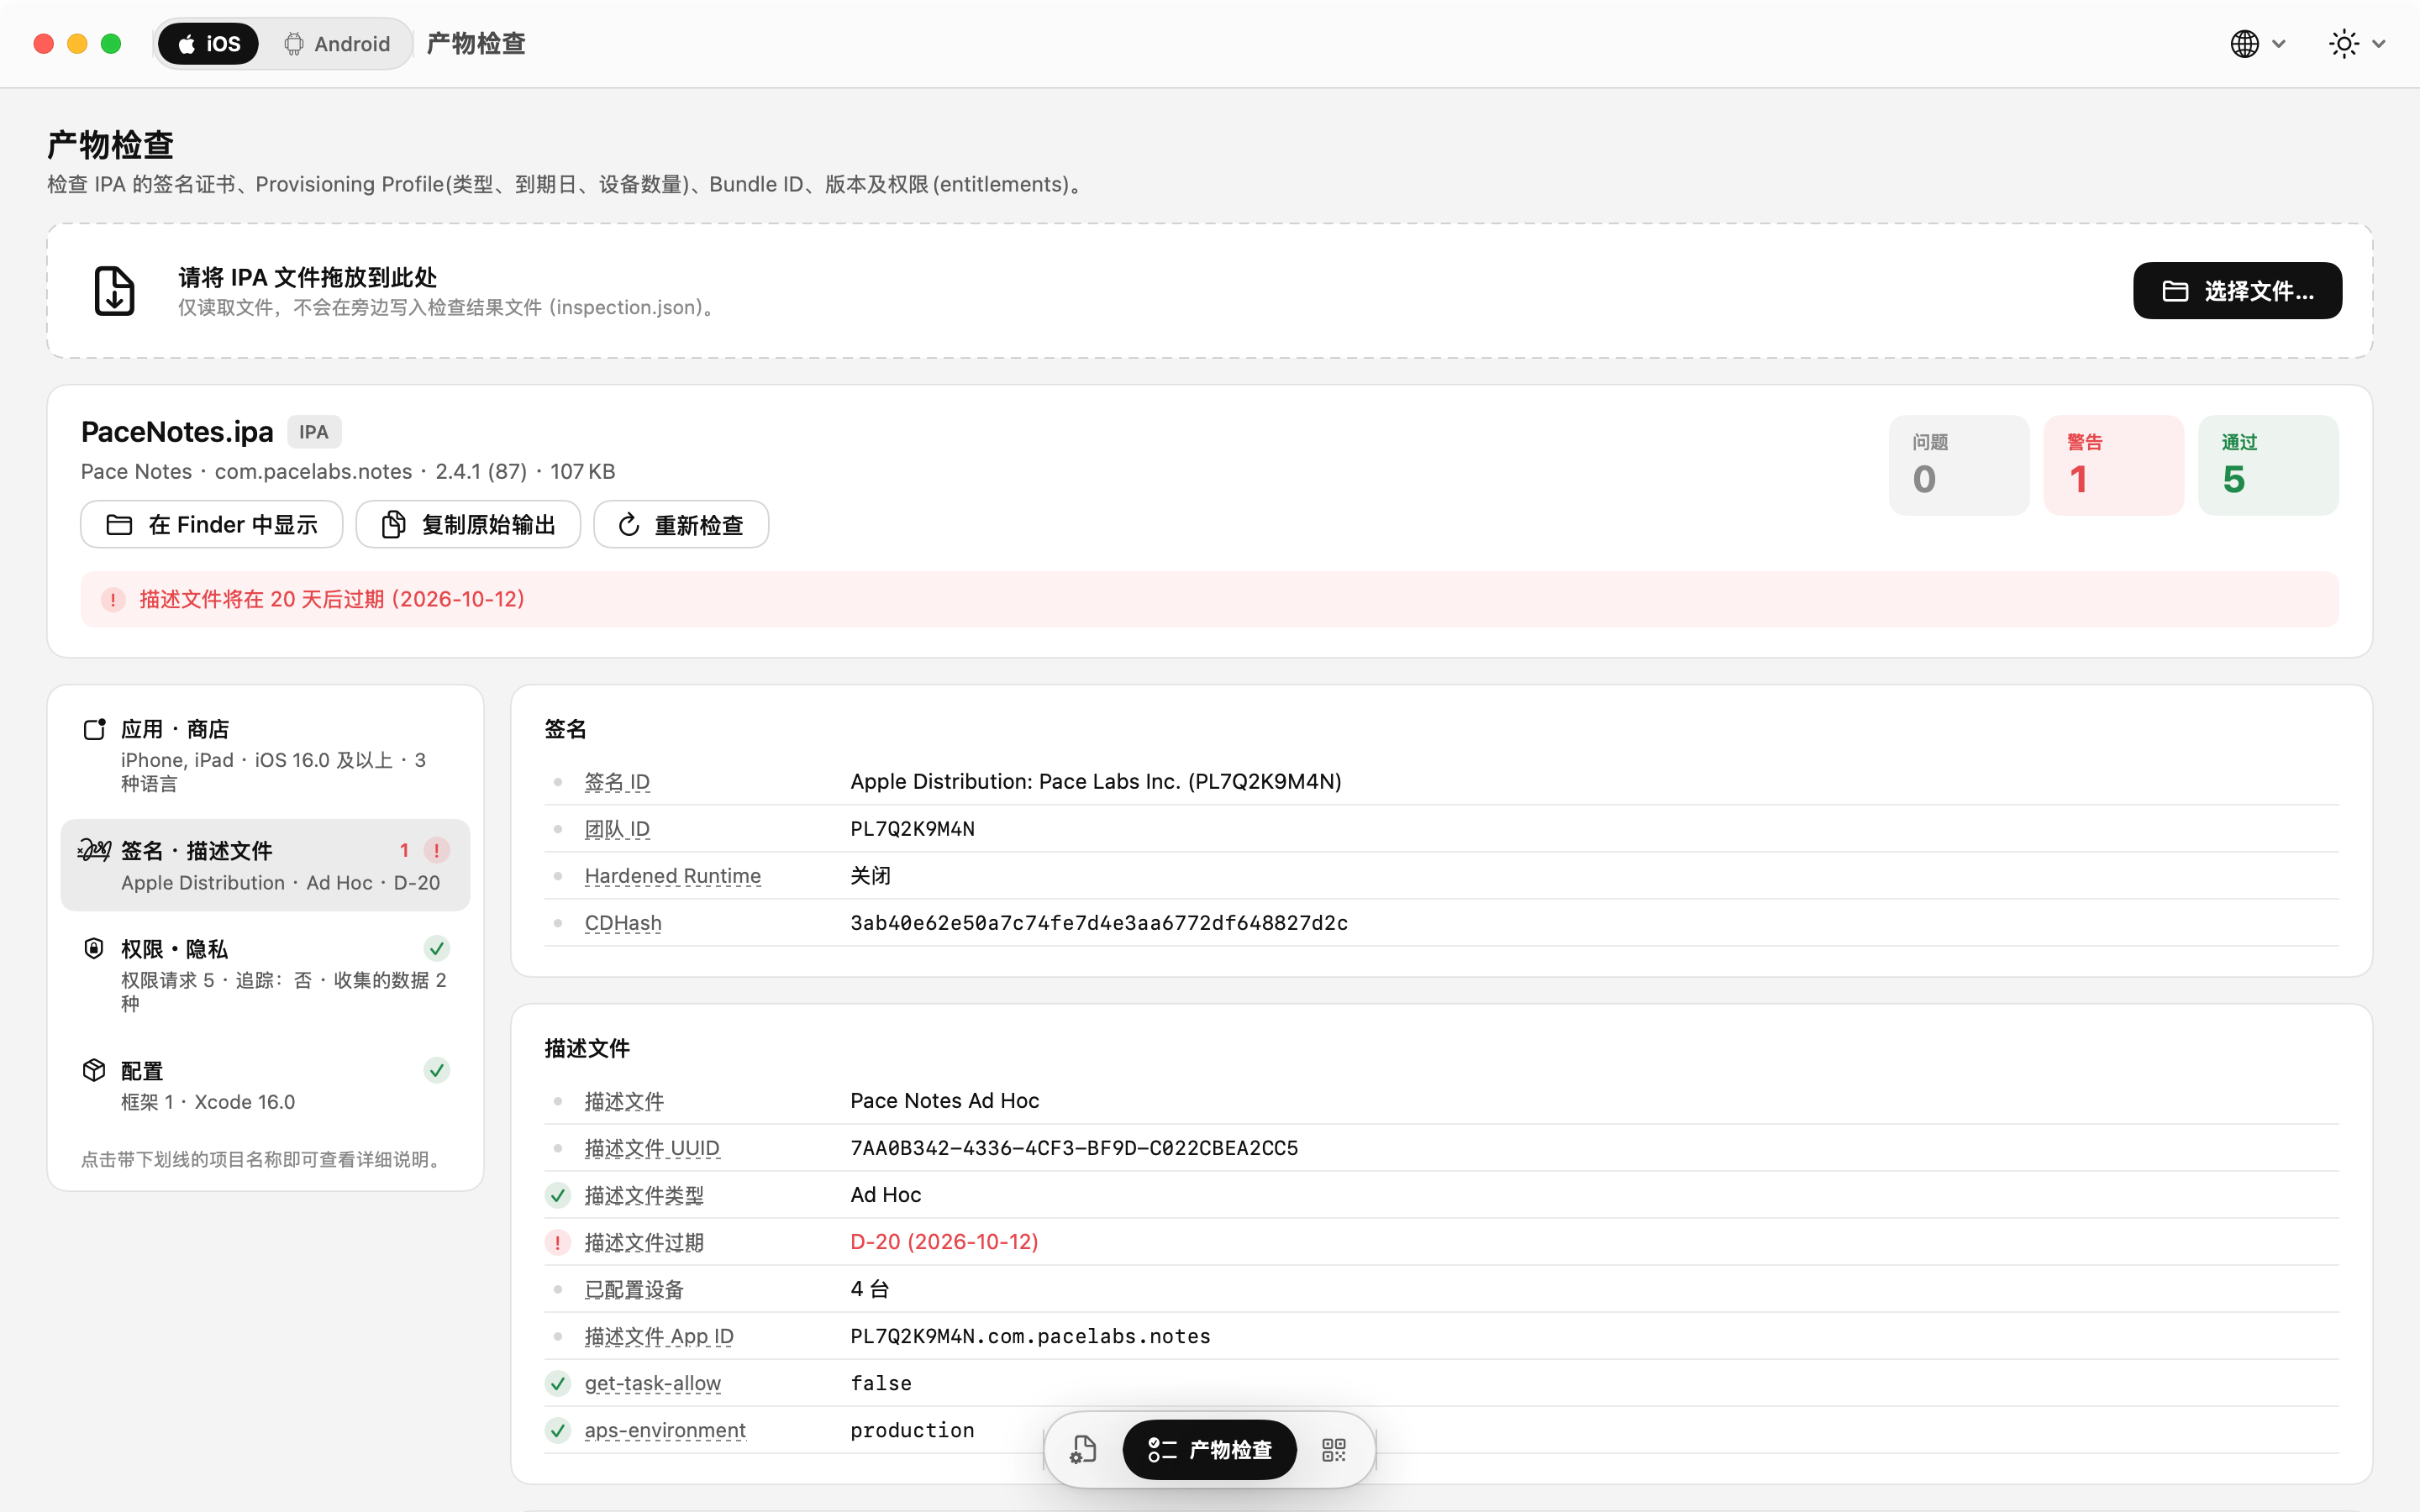Click the Hardened Runtime value 关闭
2420x1512 pixels.
(870, 876)
